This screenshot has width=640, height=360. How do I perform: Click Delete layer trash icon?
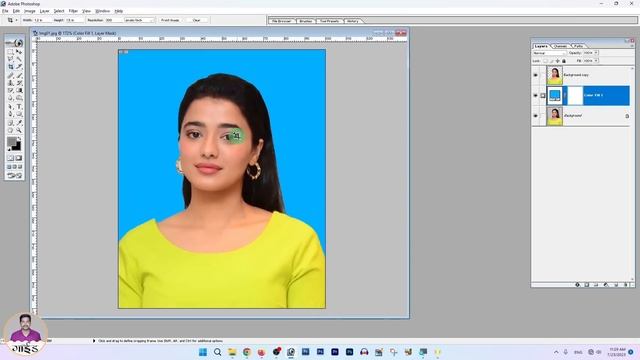pos(626,284)
